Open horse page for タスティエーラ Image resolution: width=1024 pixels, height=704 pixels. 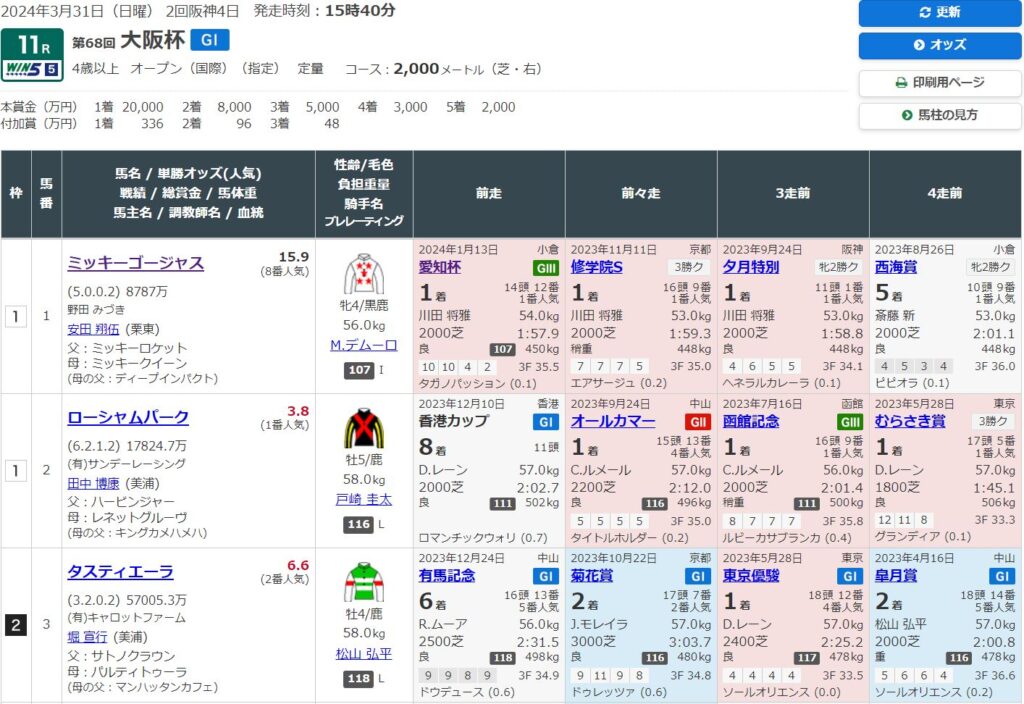point(120,571)
